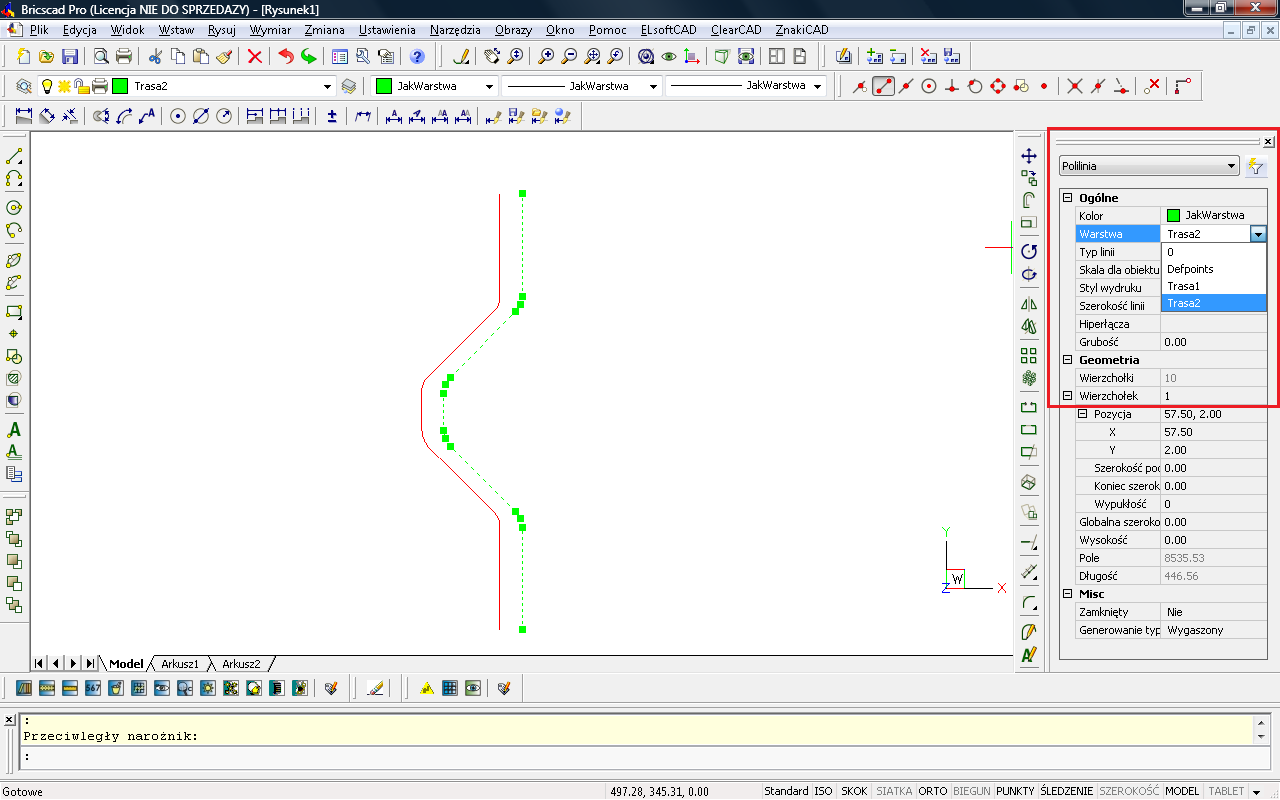Toggle BIEGUN polar tracking in status bar
The width and height of the screenshot is (1280, 800).
[972, 791]
